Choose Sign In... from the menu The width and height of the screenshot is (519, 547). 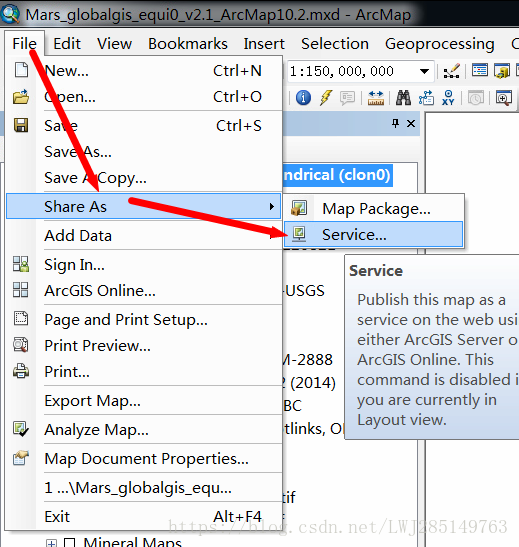coord(144,264)
